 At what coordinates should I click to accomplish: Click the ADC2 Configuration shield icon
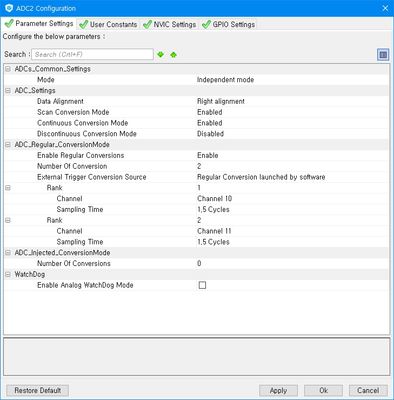(9, 8)
